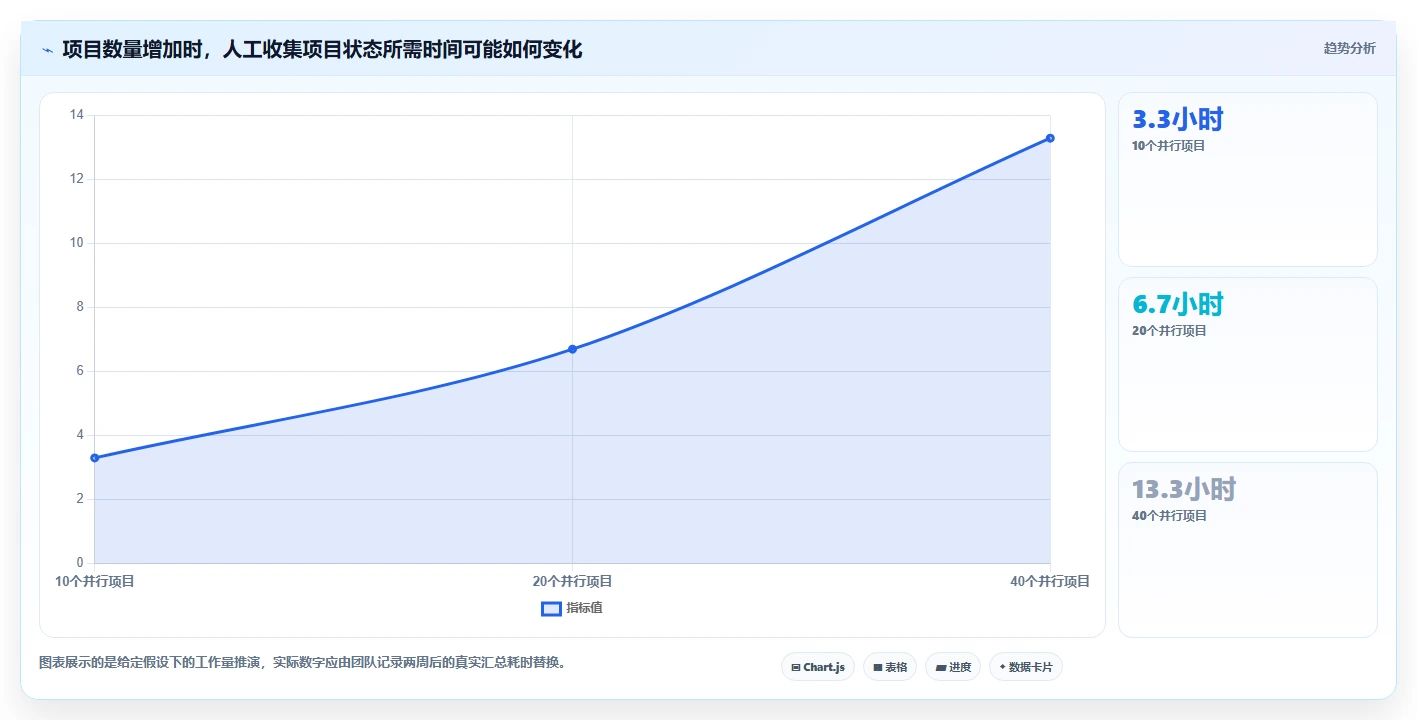1417x720 pixels.
Task: Open the 13.3小时 stat card
Action: tap(1247, 550)
